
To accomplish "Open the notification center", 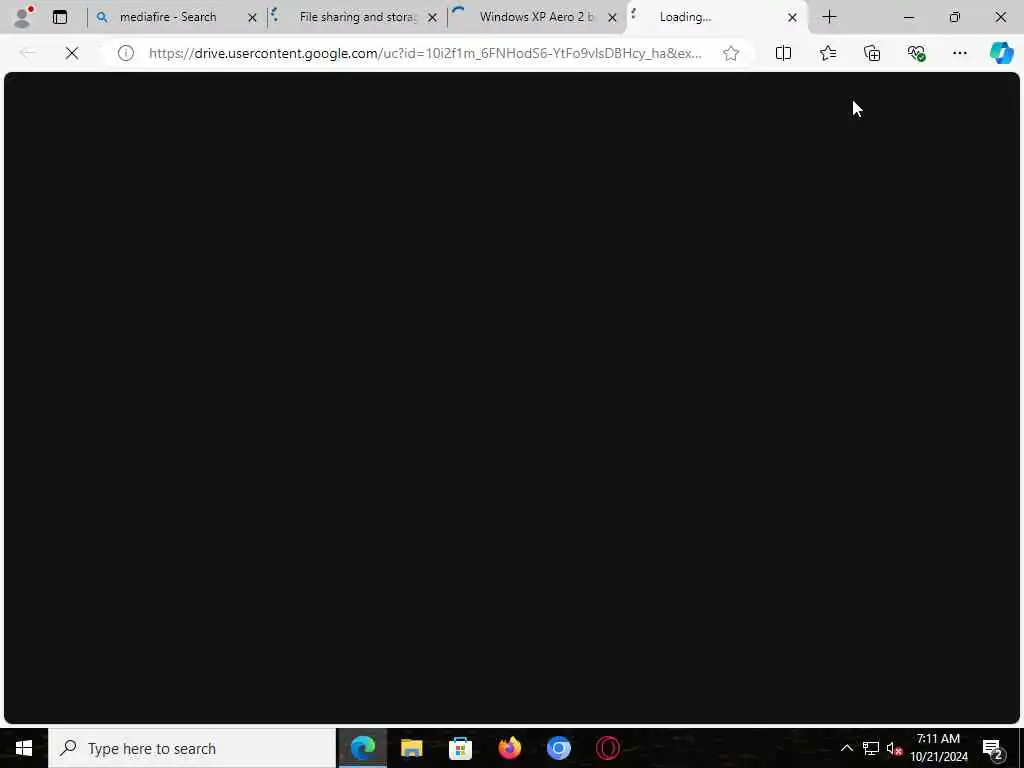I will coord(993,748).
